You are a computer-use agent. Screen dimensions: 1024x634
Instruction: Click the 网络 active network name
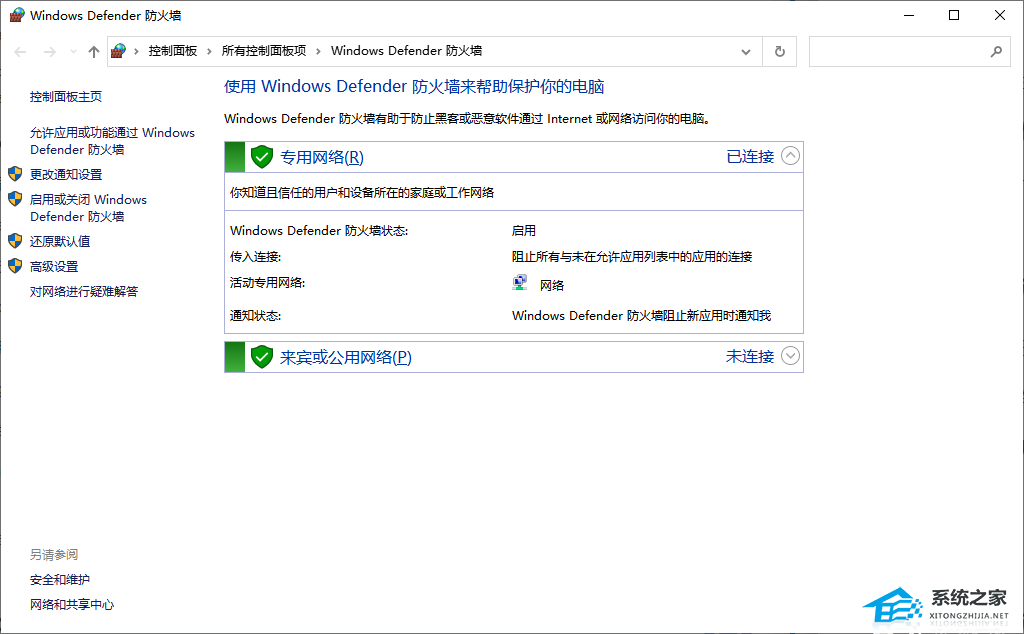tap(552, 285)
